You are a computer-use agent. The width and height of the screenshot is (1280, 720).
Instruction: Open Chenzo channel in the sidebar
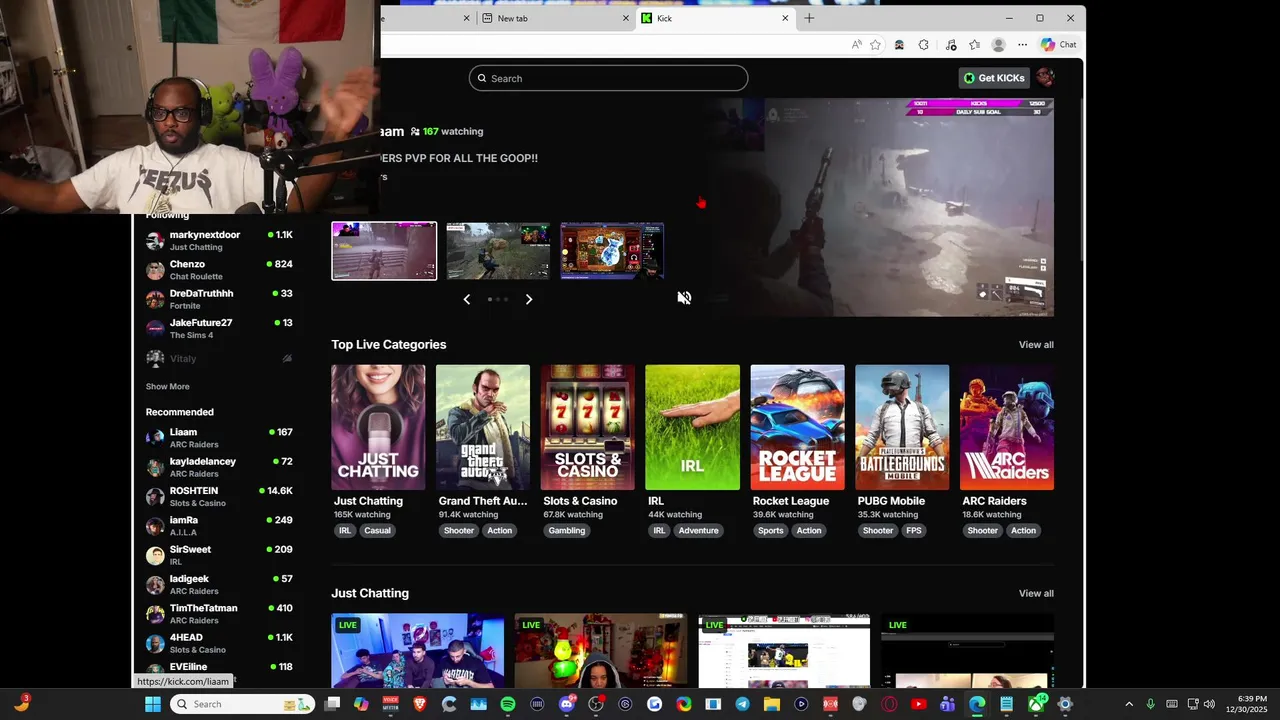point(219,270)
